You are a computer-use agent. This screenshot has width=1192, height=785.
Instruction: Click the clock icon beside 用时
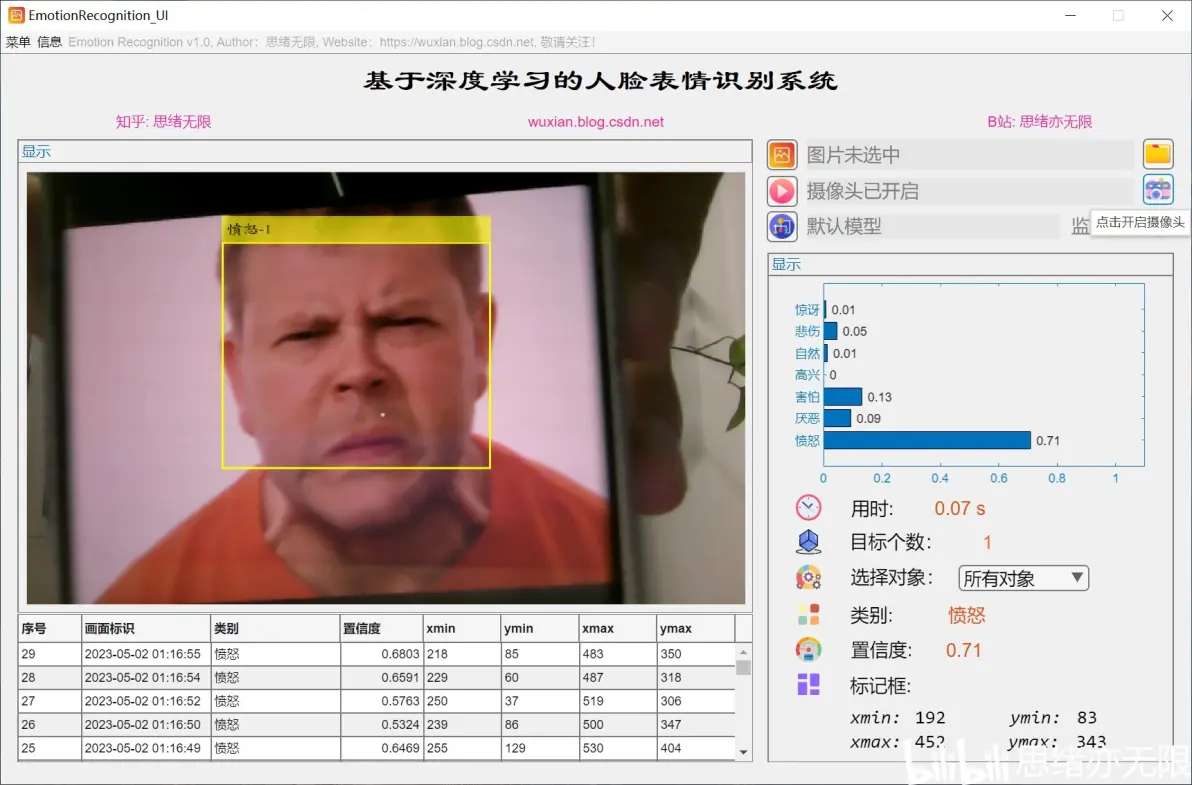pyautogui.click(x=808, y=508)
